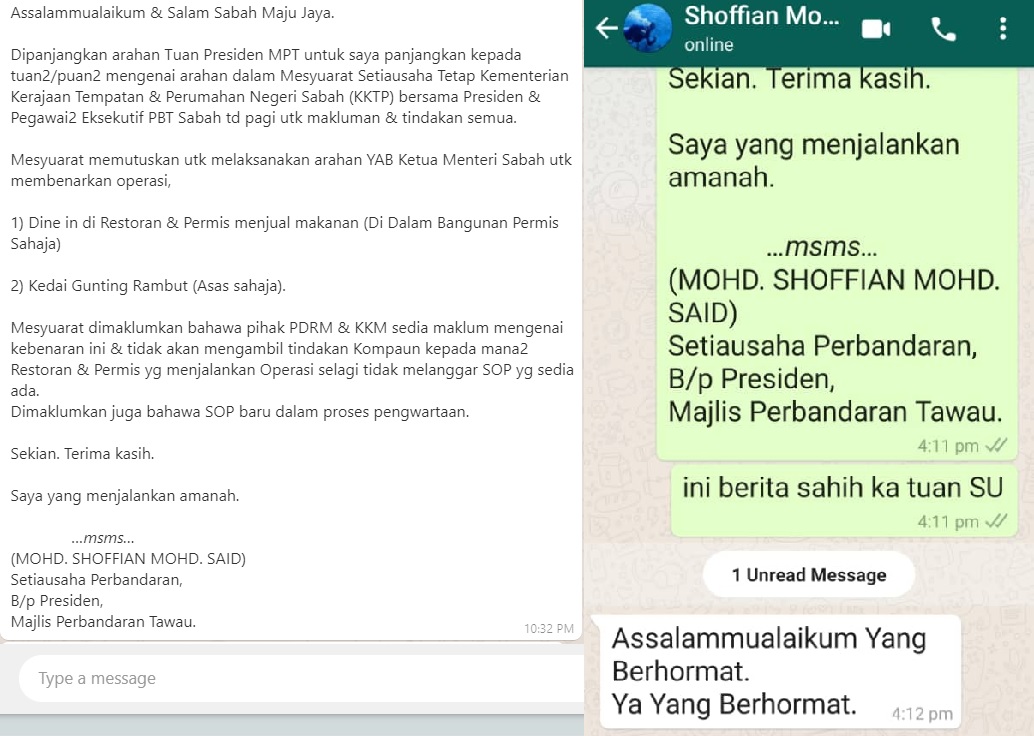The height and width of the screenshot is (736, 1034).
Task: Click the double-tick status at 4:11 pm on long message
Action: [x=996, y=446]
